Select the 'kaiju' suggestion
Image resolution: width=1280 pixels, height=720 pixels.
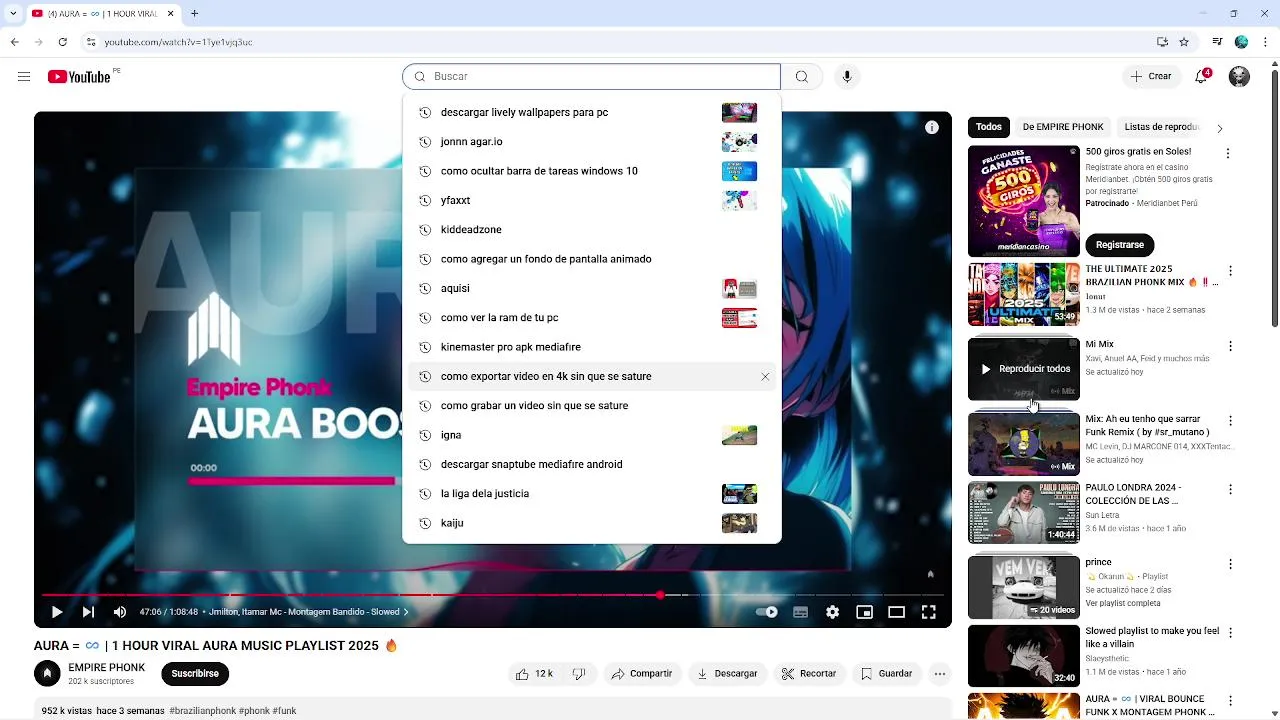591,523
